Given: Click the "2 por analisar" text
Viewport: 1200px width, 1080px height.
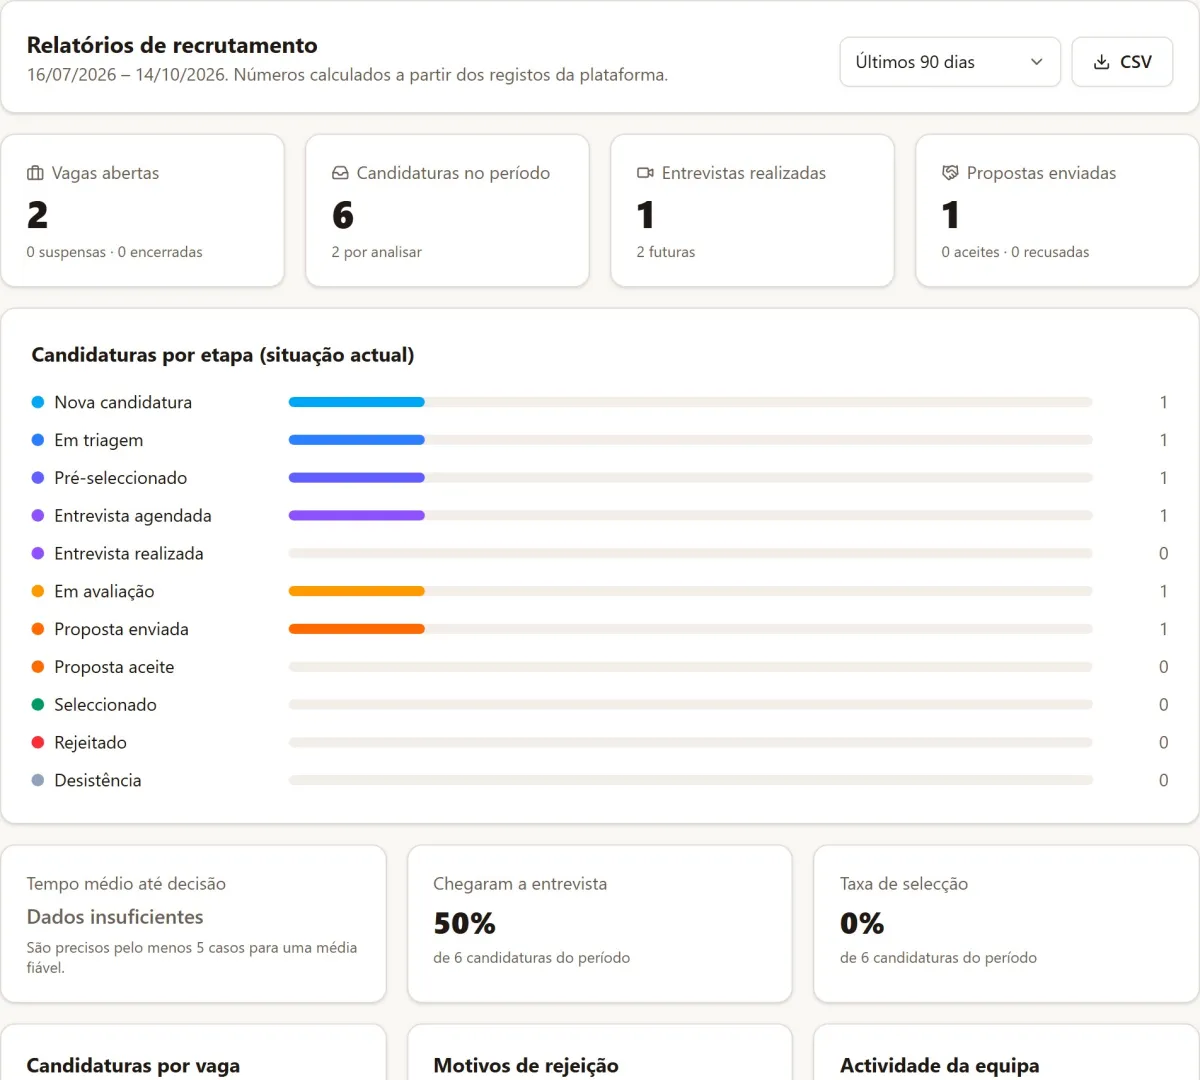Looking at the screenshot, I should pyautogui.click(x=377, y=252).
